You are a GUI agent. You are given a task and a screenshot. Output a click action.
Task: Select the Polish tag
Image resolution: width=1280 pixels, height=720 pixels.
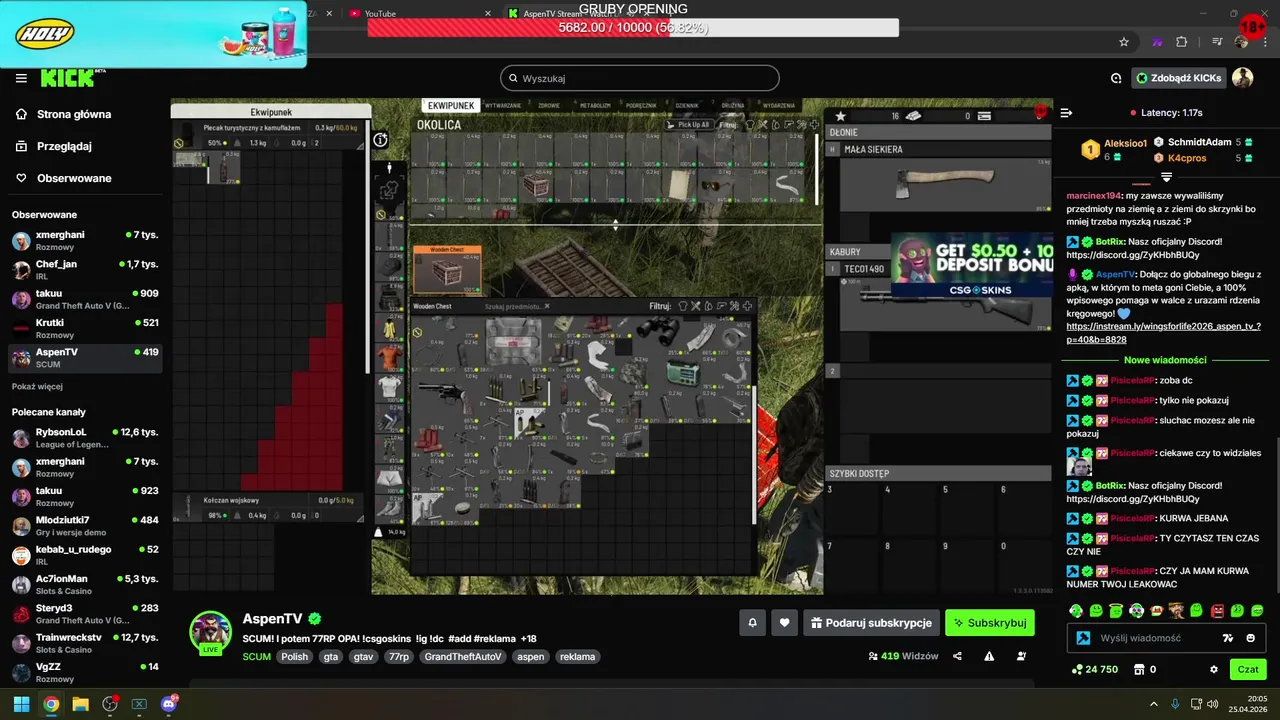pyautogui.click(x=294, y=657)
